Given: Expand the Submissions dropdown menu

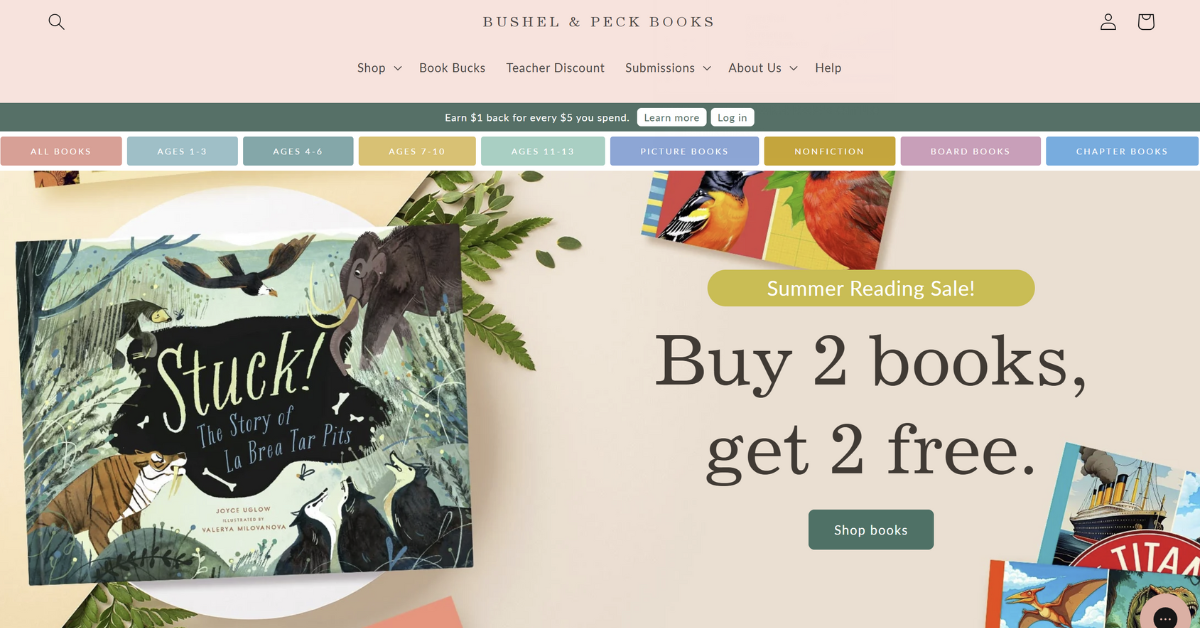Looking at the screenshot, I should 668,68.
